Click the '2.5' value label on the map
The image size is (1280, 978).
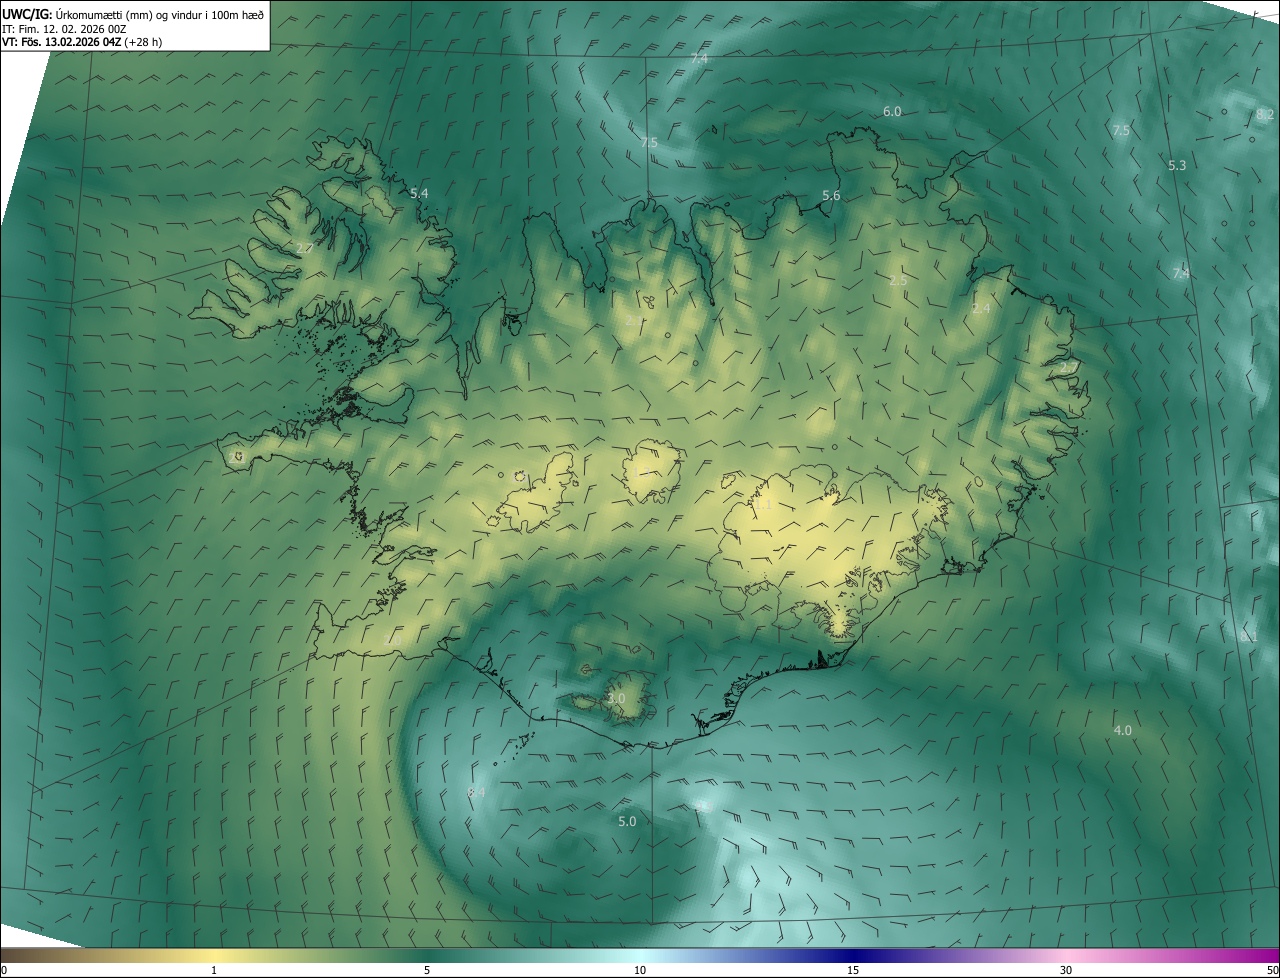[x=898, y=281]
